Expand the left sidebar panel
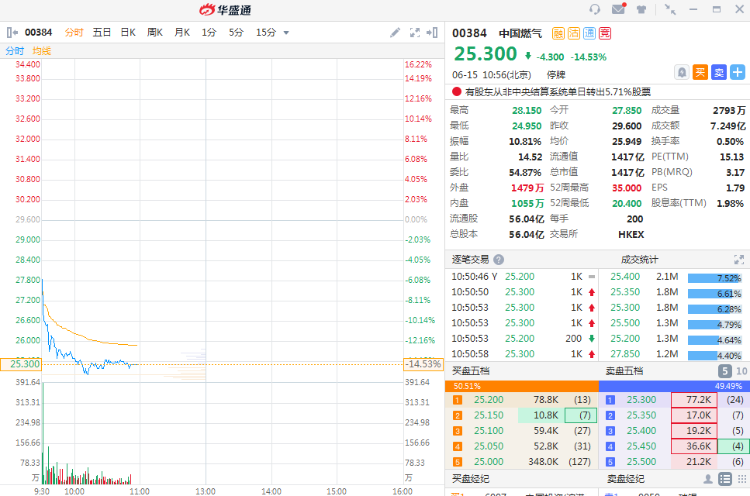This screenshot has width=750, height=496. point(12,32)
